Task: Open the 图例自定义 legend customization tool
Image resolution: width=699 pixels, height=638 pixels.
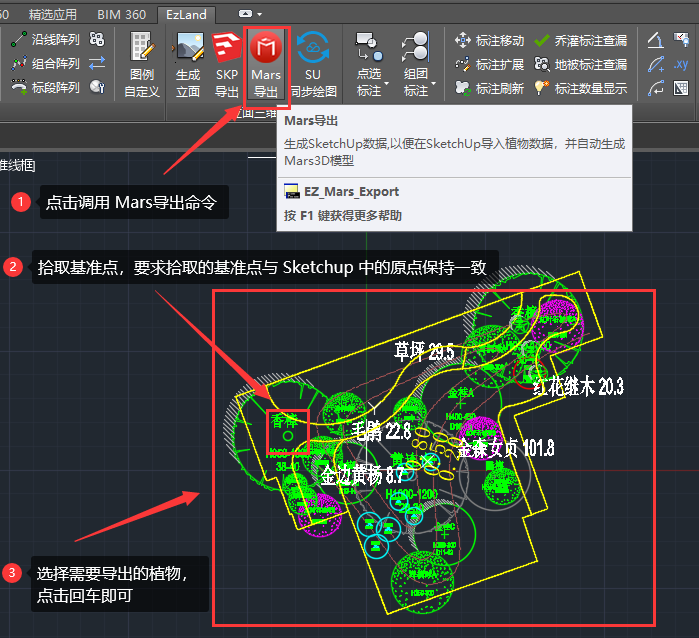Action: click(x=142, y=65)
